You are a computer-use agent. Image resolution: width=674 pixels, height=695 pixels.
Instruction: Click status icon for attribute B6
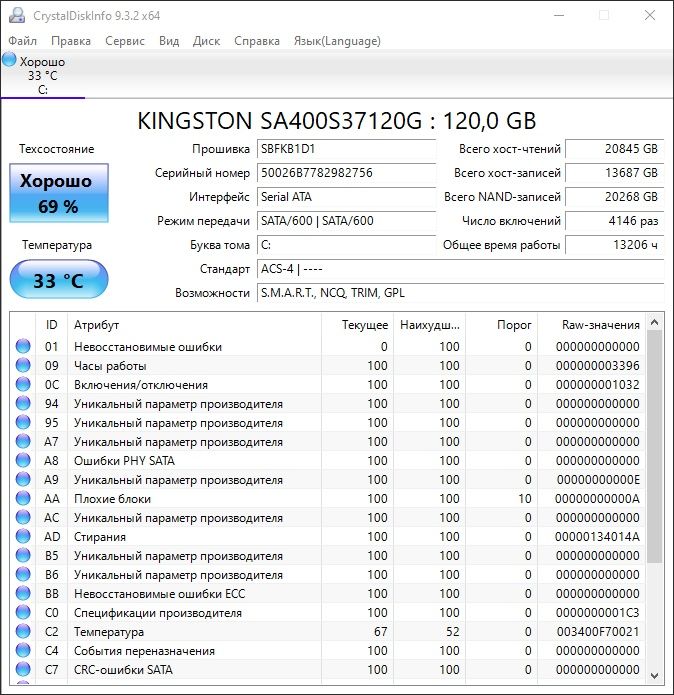[23, 574]
